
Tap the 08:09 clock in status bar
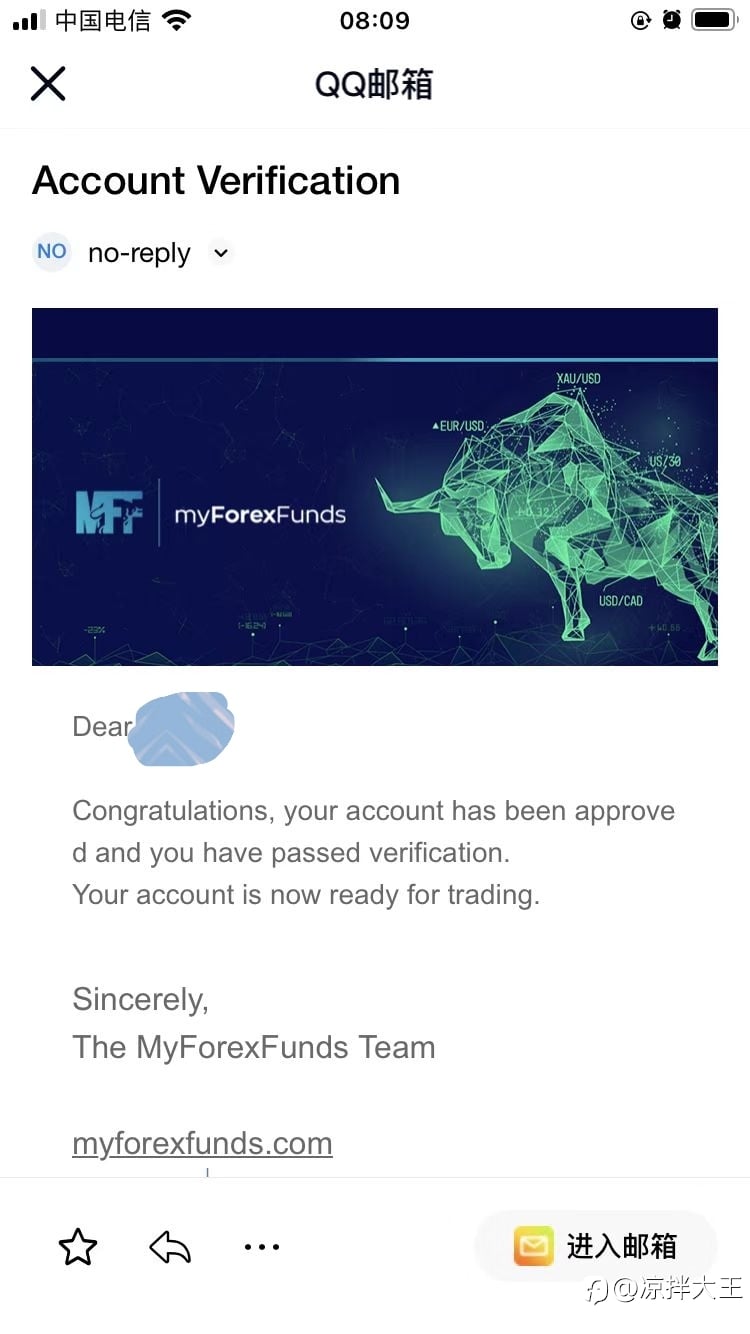(374, 20)
